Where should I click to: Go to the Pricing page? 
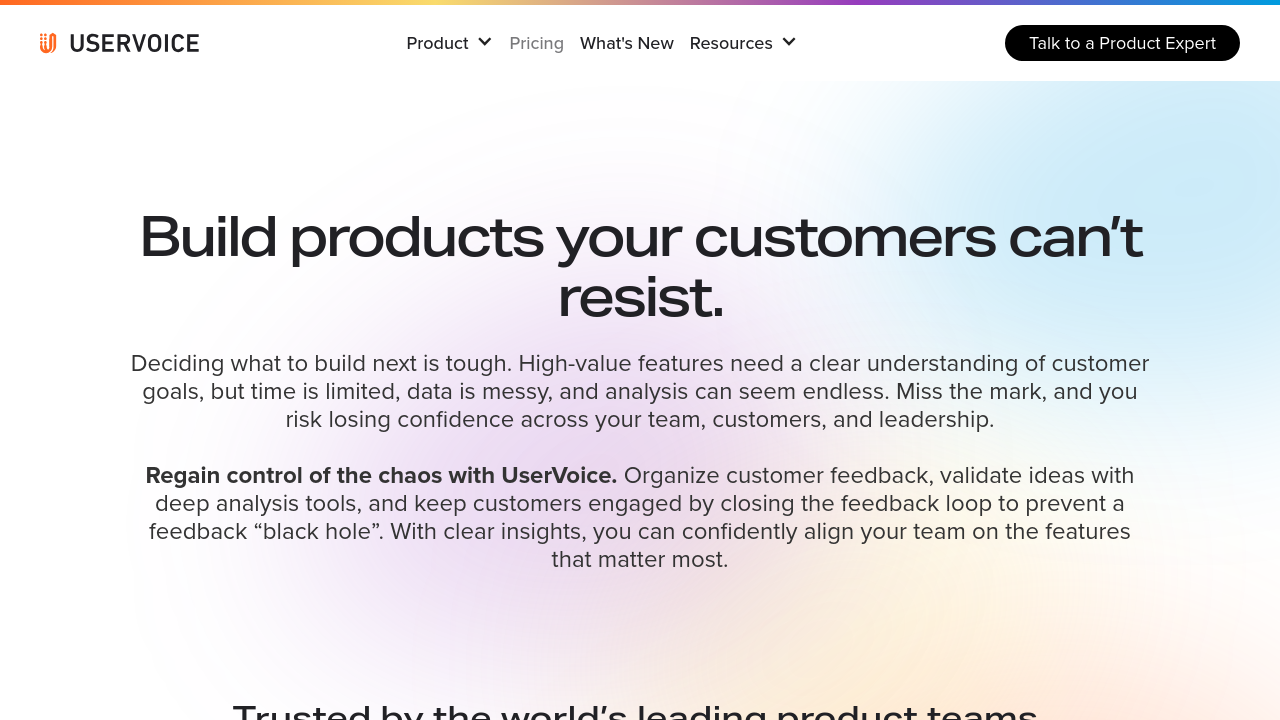tap(537, 43)
